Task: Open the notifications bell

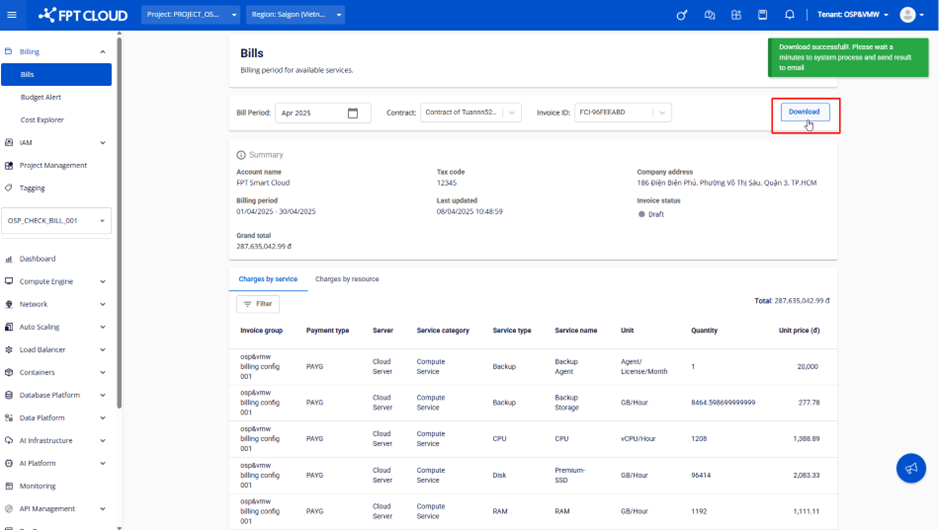Action: (x=789, y=15)
